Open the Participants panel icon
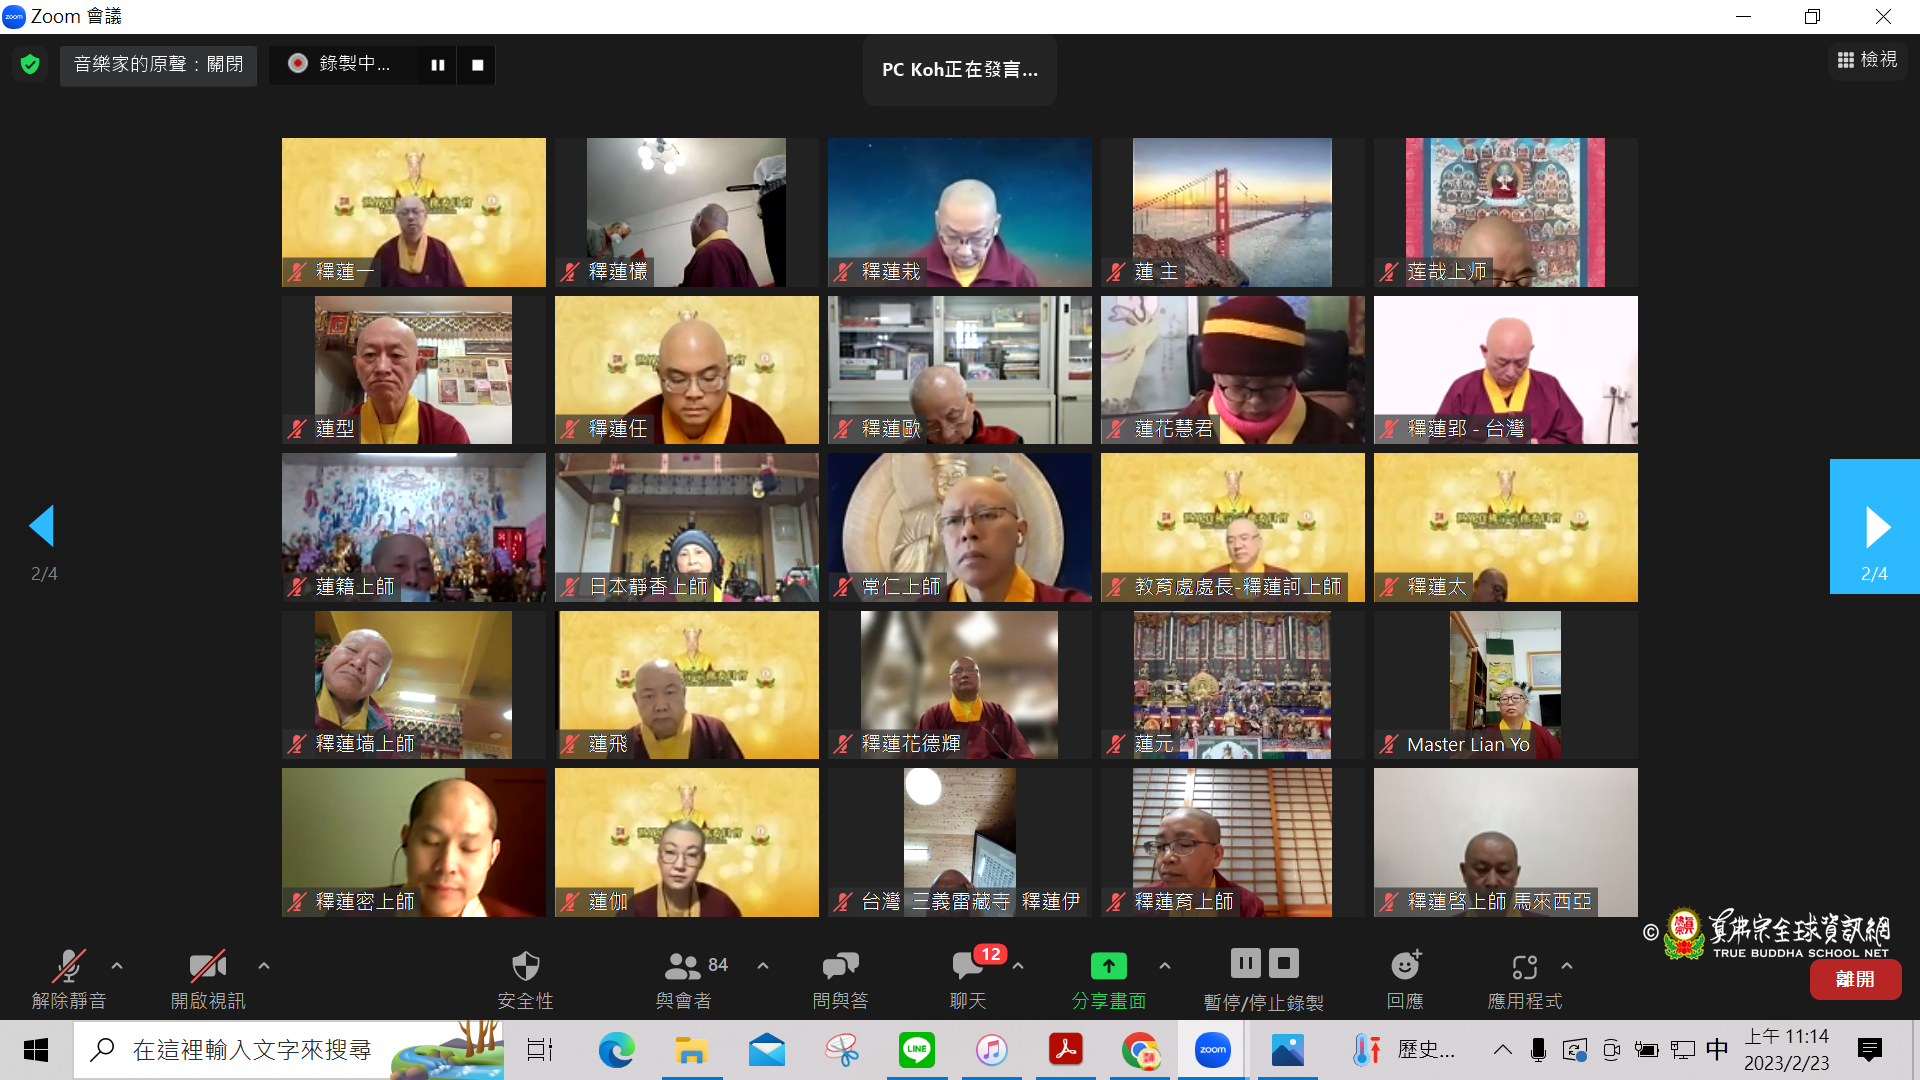Screen dimensions: 1920x1080 tap(683, 967)
